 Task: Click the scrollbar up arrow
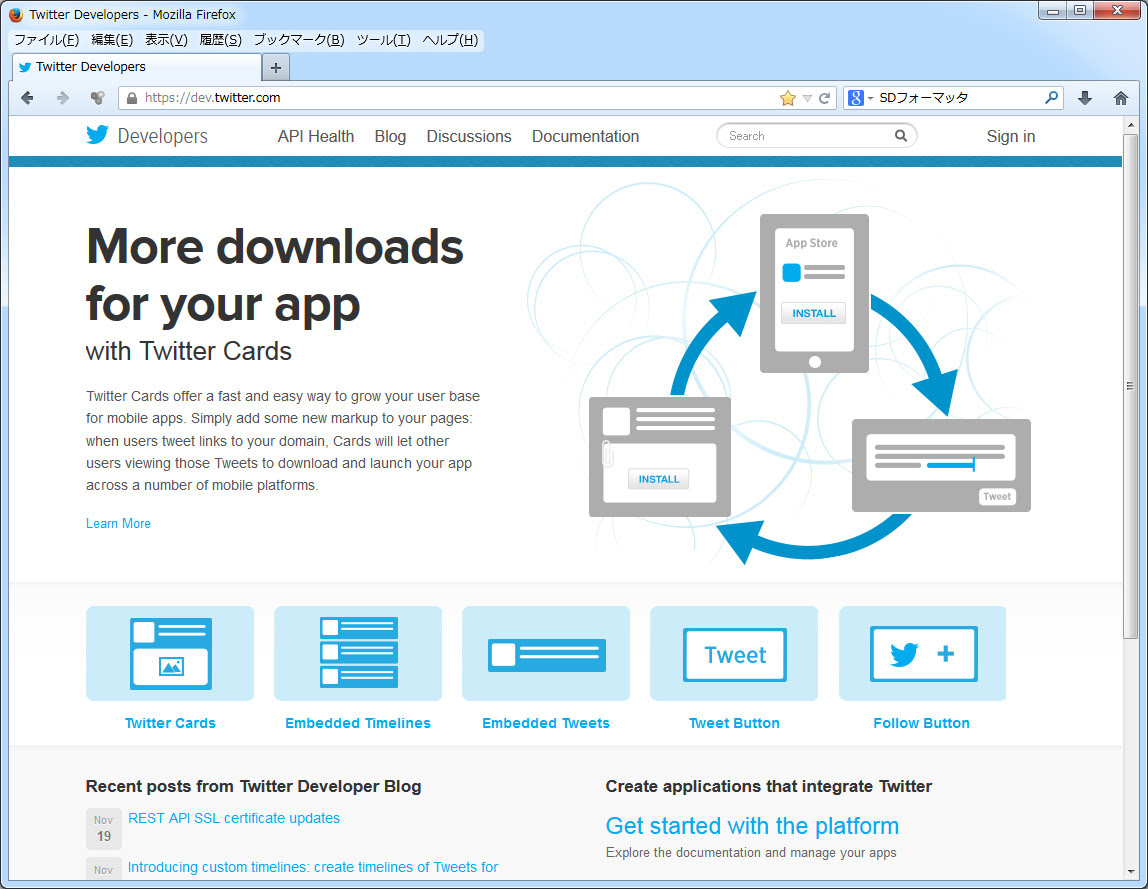tap(1131, 125)
